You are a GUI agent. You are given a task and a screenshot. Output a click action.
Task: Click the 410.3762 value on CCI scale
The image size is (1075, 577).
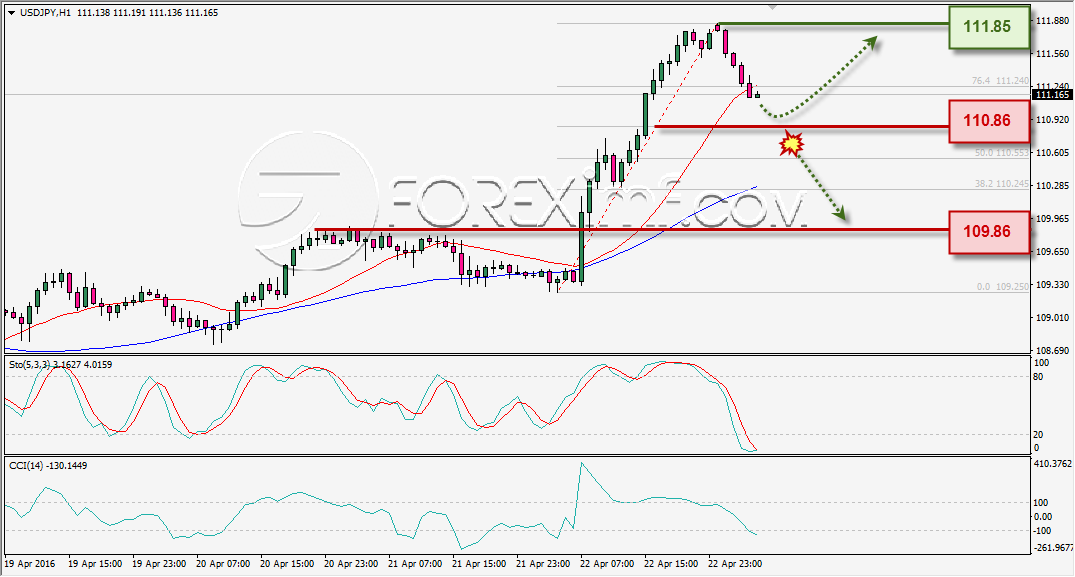[1052, 464]
